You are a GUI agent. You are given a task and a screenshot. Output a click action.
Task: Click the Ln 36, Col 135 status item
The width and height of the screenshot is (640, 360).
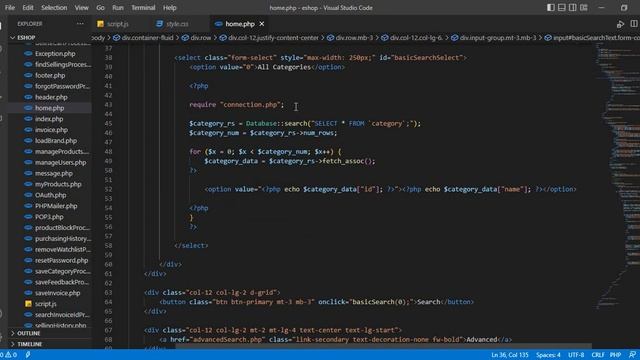point(509,355)
